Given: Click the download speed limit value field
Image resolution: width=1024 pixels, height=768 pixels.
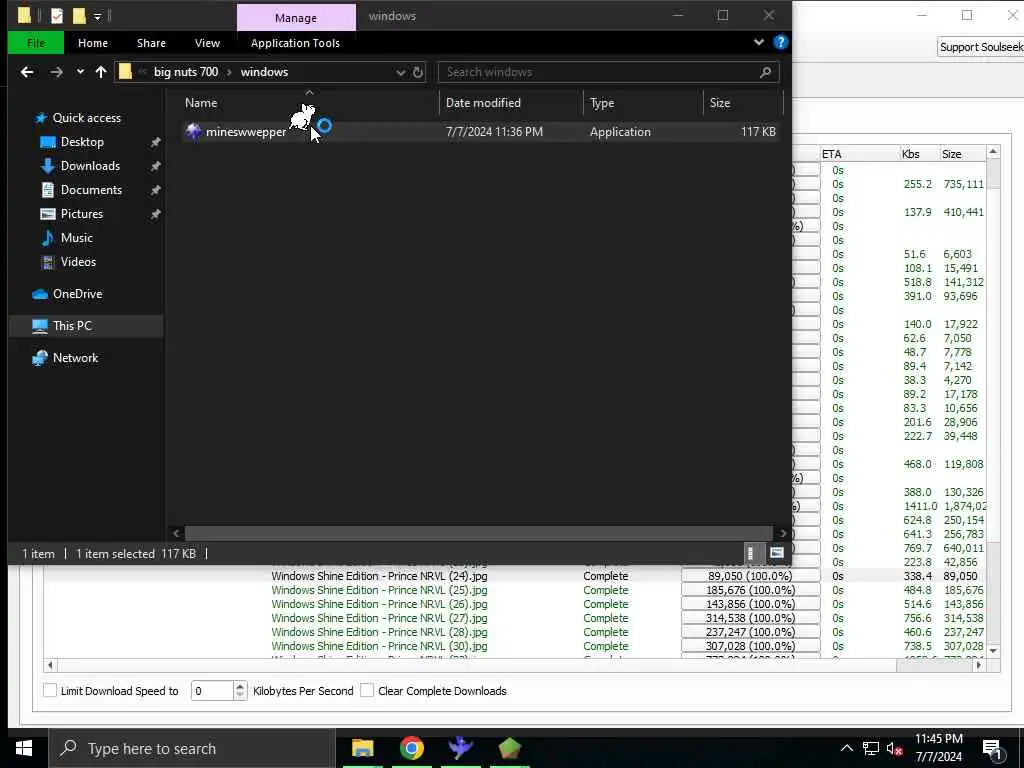Looking at the screenshot, I should [212, 690].
